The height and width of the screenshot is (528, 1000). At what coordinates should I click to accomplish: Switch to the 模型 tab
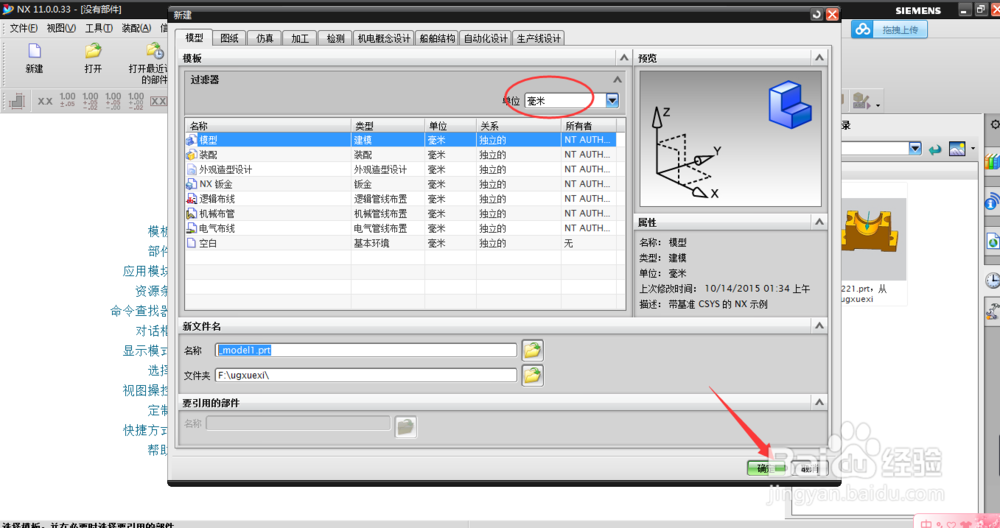(x=194, y=38)
